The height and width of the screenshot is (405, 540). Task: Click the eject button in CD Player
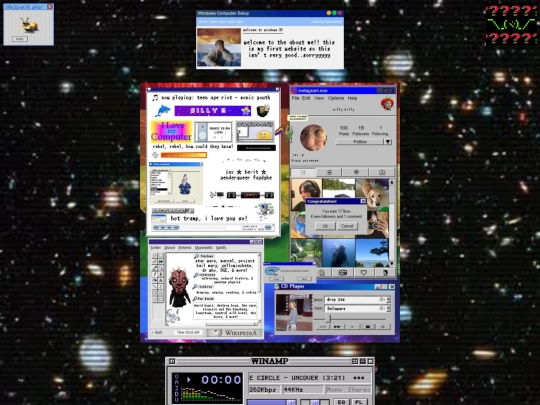[383, 326]
